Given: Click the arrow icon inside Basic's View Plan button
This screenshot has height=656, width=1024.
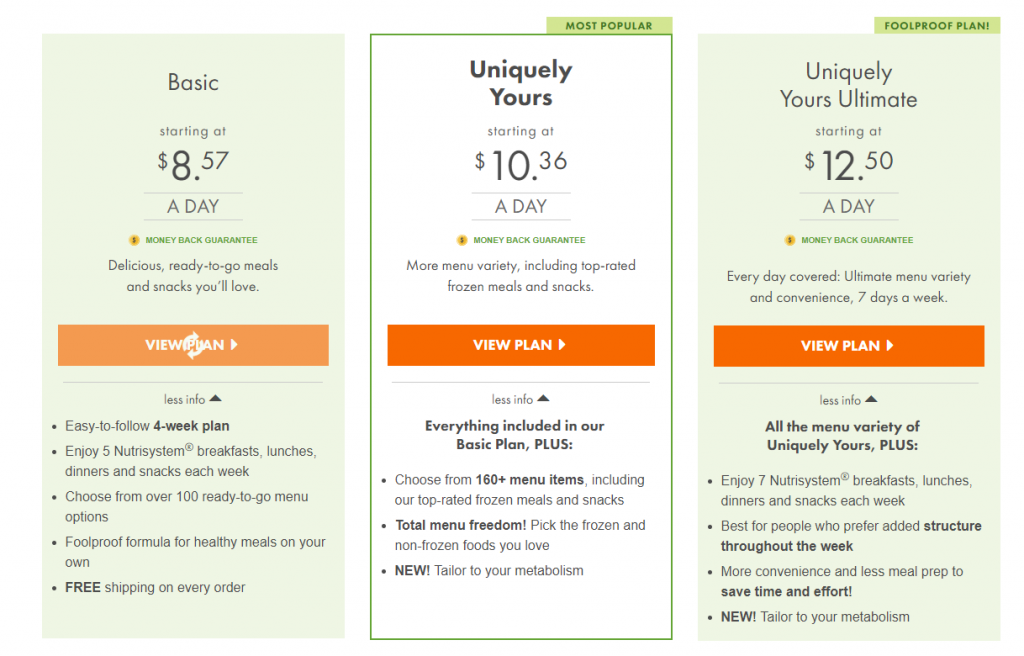Looking at the screenshot, I should coord(232,344).
